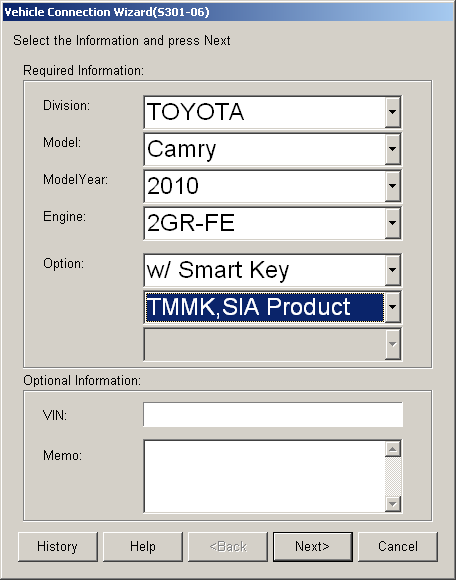
Task: Click the VIN: label
Action: [x=55, y=415]
